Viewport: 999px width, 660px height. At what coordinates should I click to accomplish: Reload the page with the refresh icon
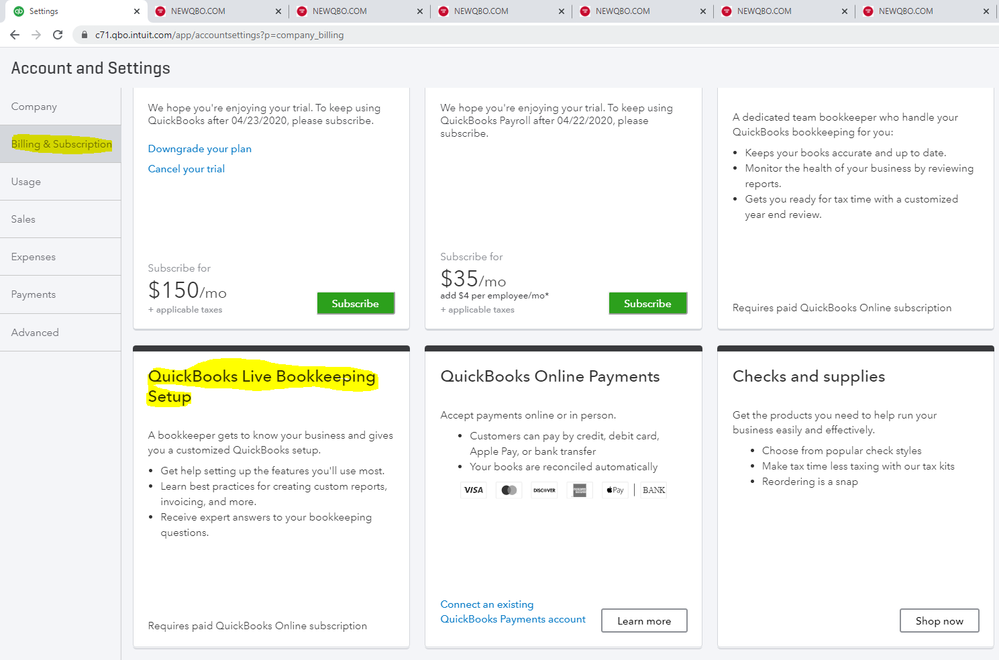point(59,33)
